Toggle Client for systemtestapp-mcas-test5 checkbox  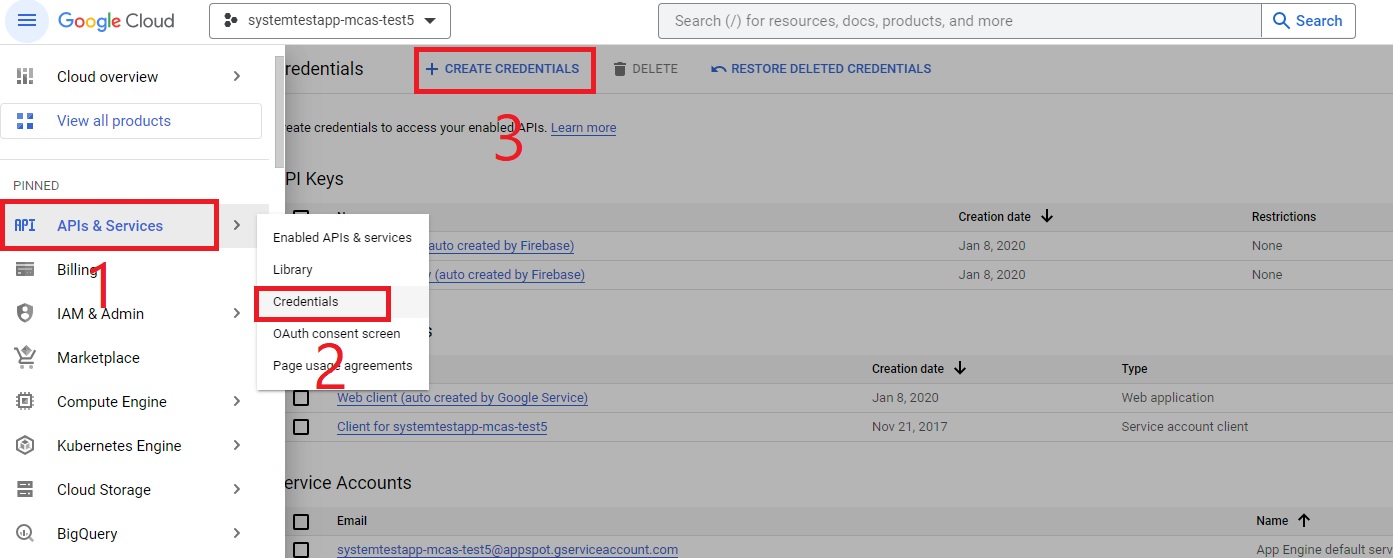301,427
